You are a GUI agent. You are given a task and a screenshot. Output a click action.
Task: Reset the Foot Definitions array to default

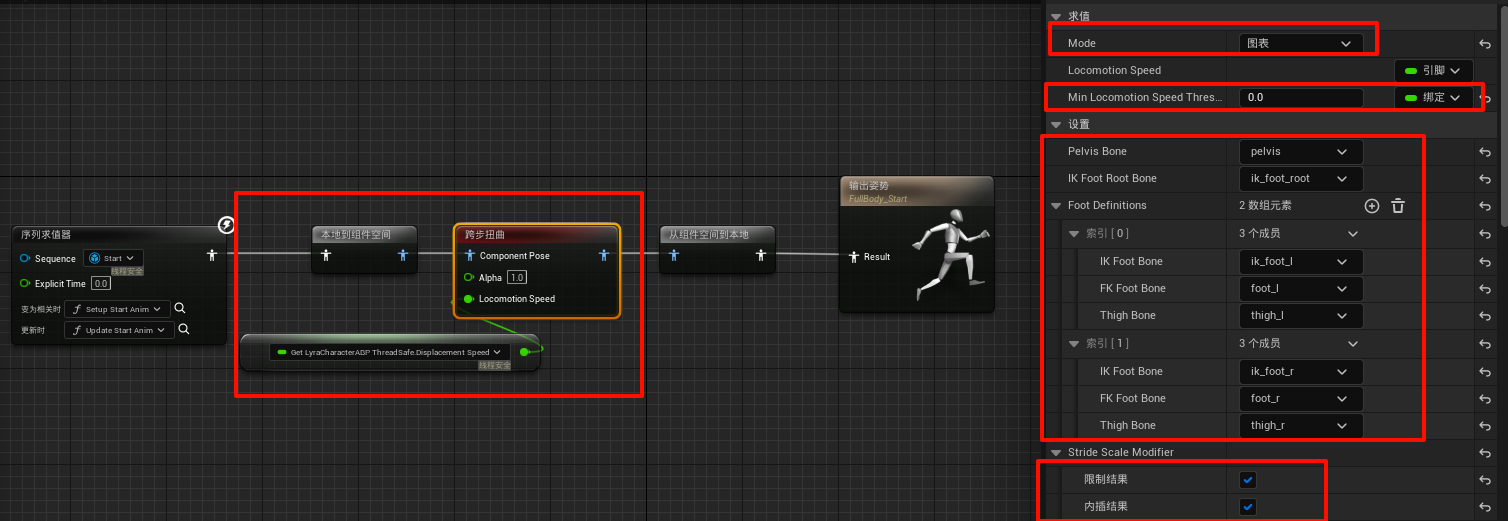pos(1485,206)
